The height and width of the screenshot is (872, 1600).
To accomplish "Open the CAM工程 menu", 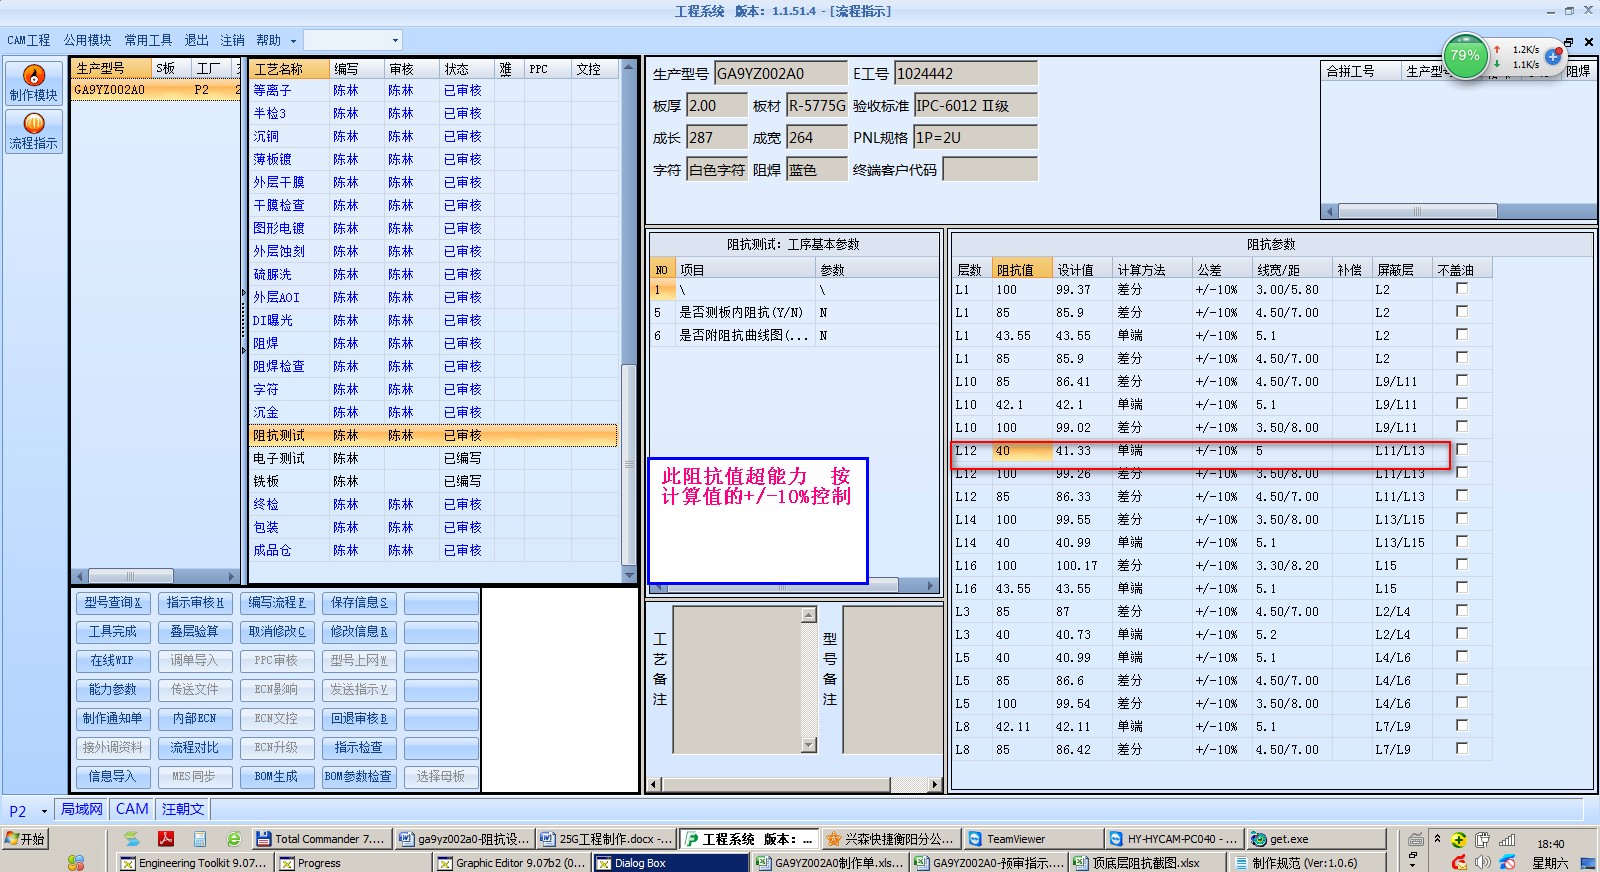I will tap(28, 40).
